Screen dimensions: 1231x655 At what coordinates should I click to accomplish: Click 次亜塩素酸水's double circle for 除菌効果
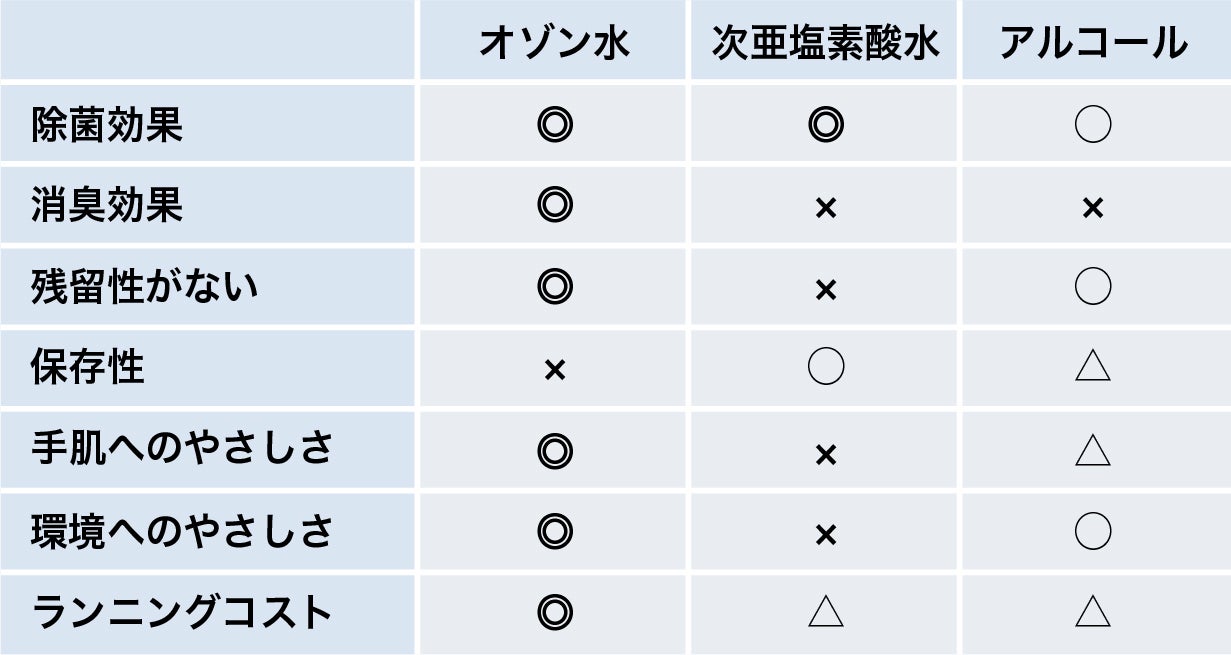coord(825,125)
